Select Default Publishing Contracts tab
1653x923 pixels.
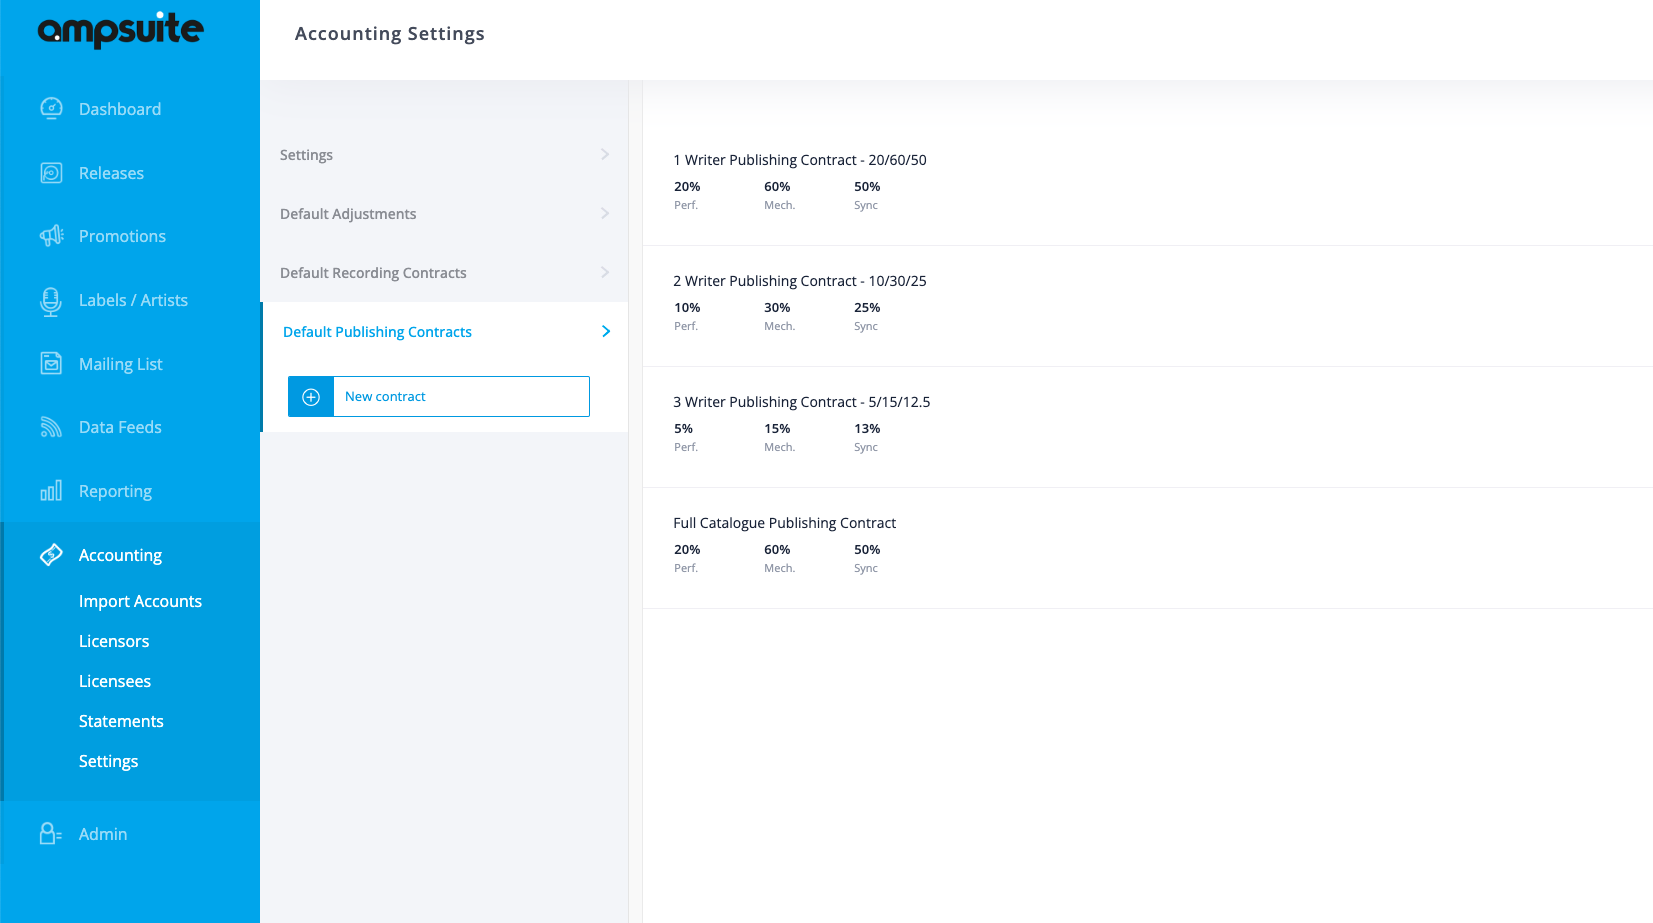[444, 332]
